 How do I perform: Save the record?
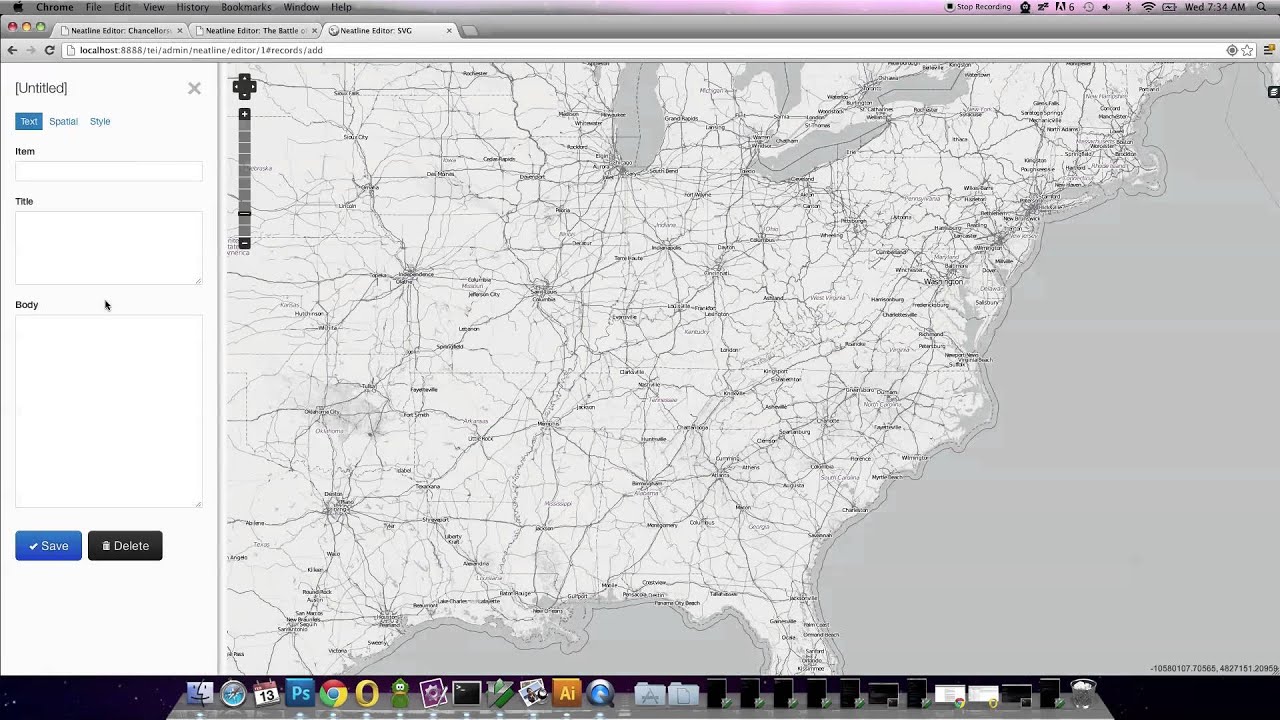click(x=48, y=546)
